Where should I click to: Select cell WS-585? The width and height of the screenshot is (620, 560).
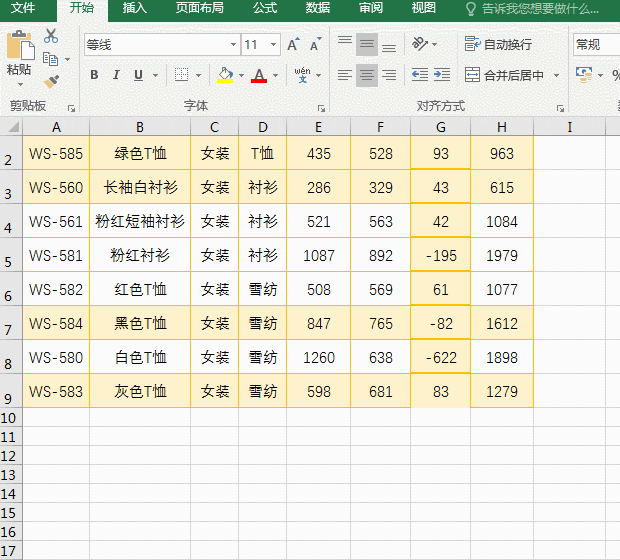click(56, 153)
